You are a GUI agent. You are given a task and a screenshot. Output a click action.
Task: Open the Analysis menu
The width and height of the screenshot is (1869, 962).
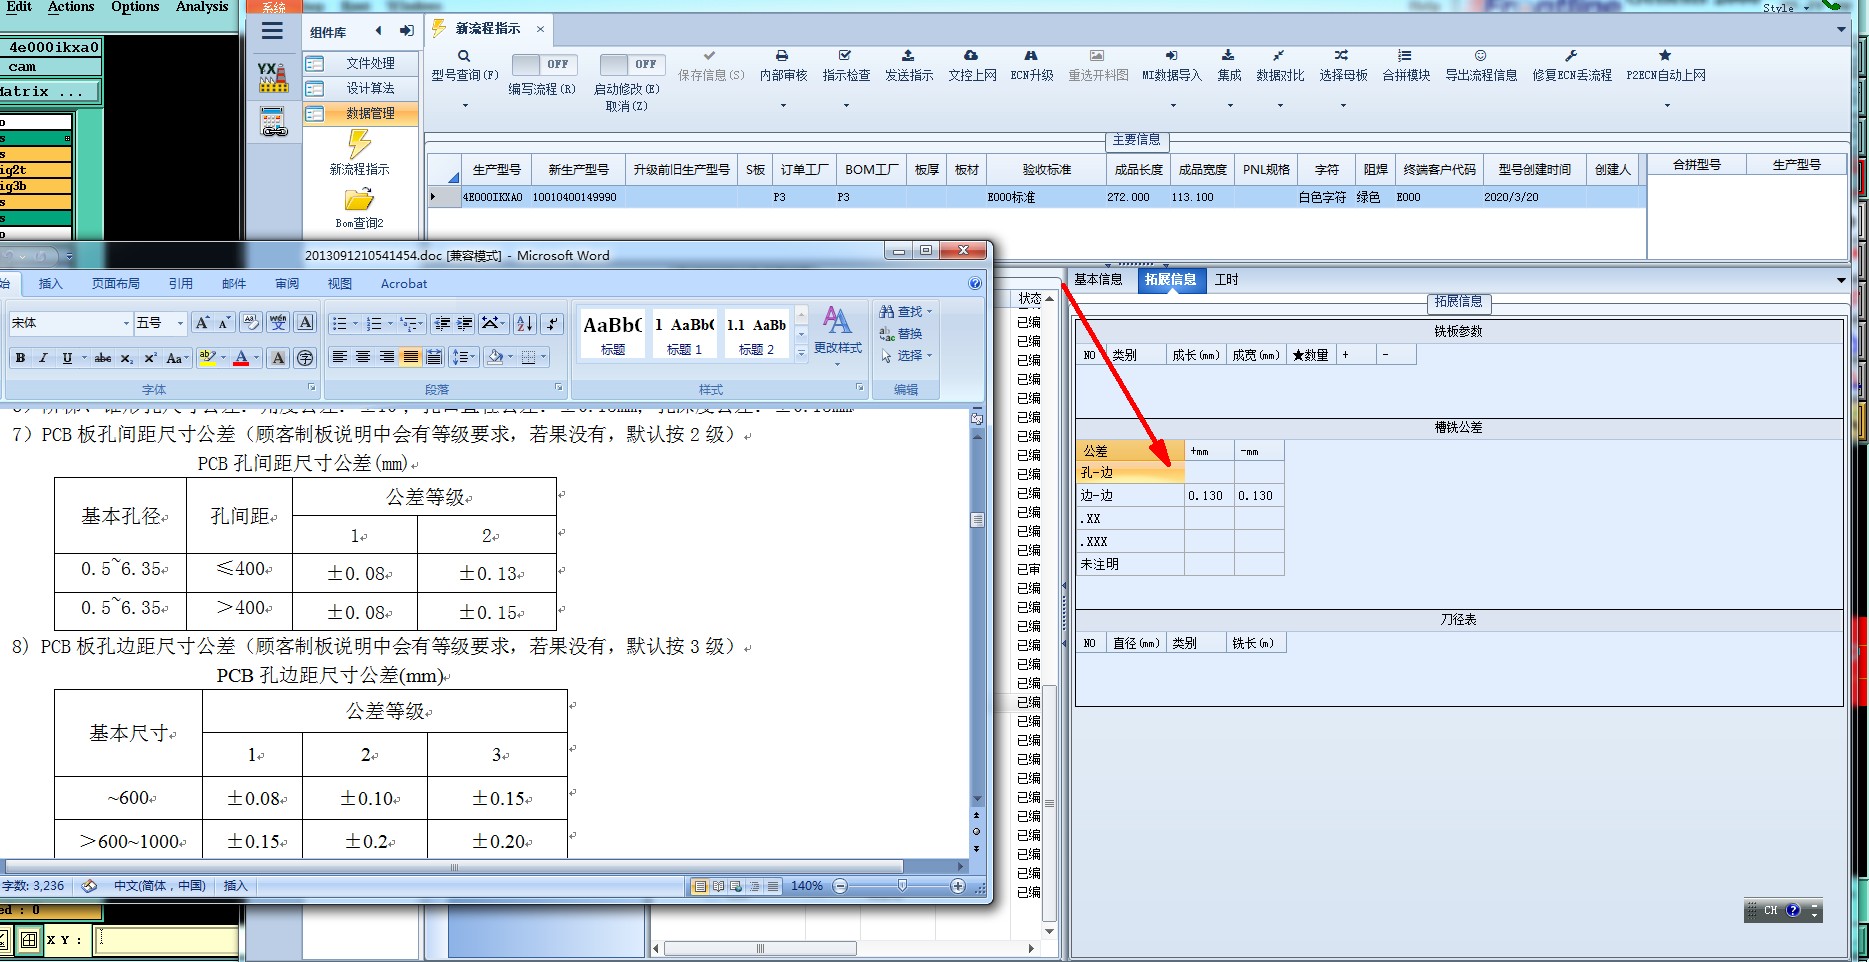pyautogui.click(x=202, y=7)
